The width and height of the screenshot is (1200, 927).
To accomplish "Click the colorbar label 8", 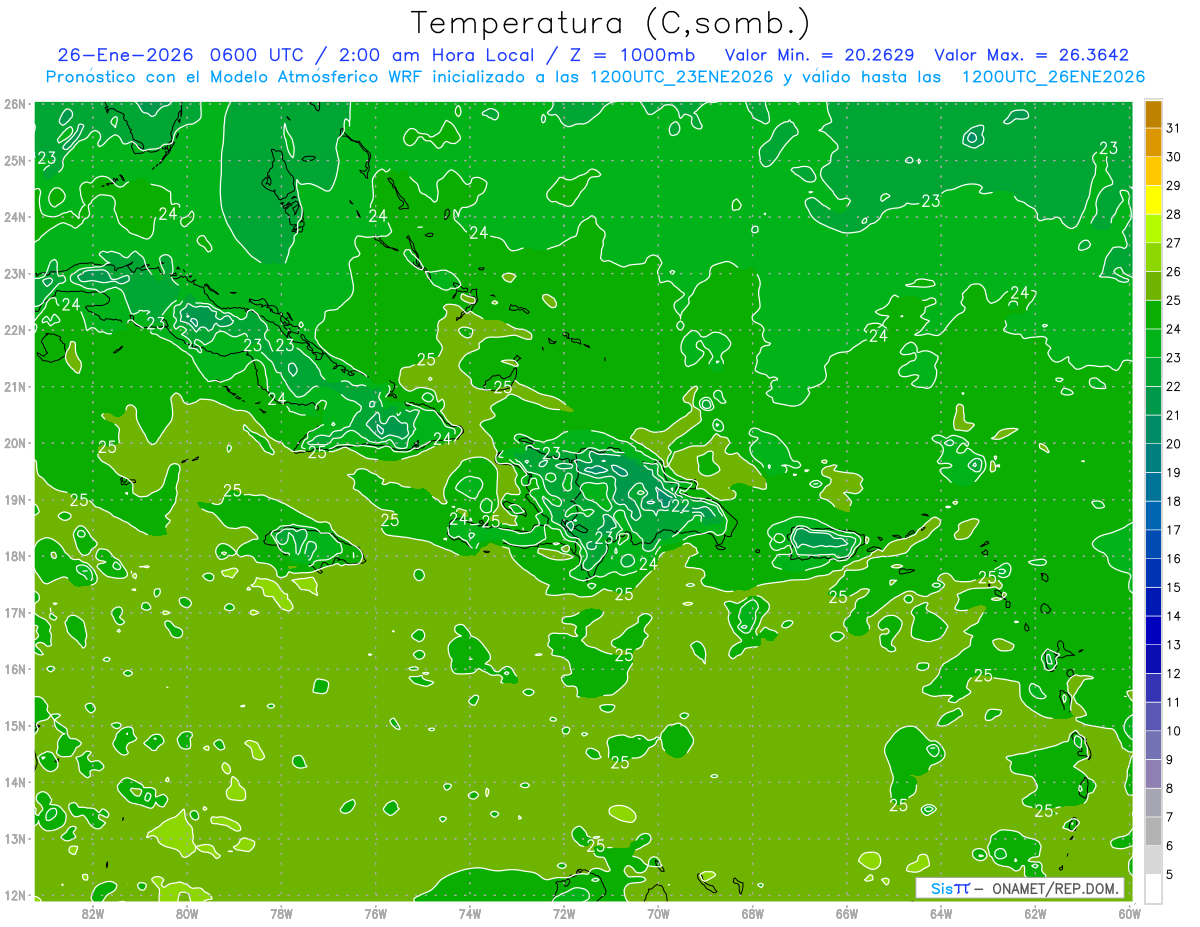I will (1170, 788).
